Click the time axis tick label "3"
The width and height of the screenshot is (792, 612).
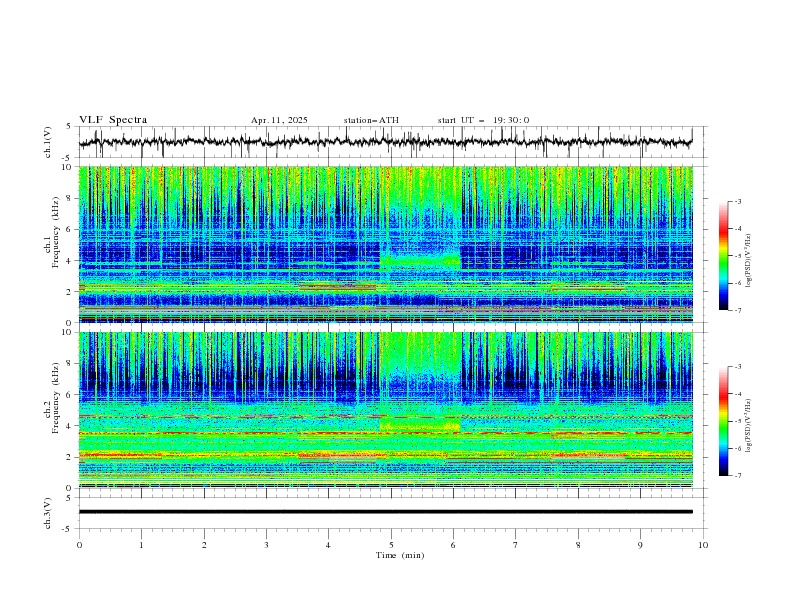[x=266, y=545]
